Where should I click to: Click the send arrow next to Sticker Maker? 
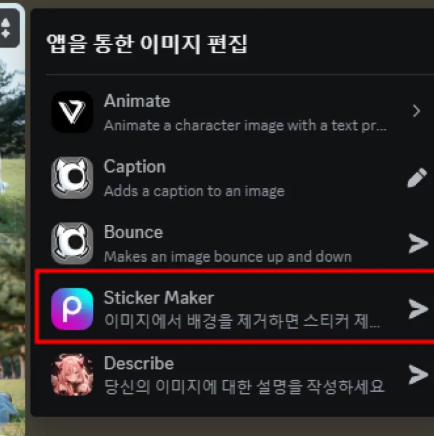[418, 309]
